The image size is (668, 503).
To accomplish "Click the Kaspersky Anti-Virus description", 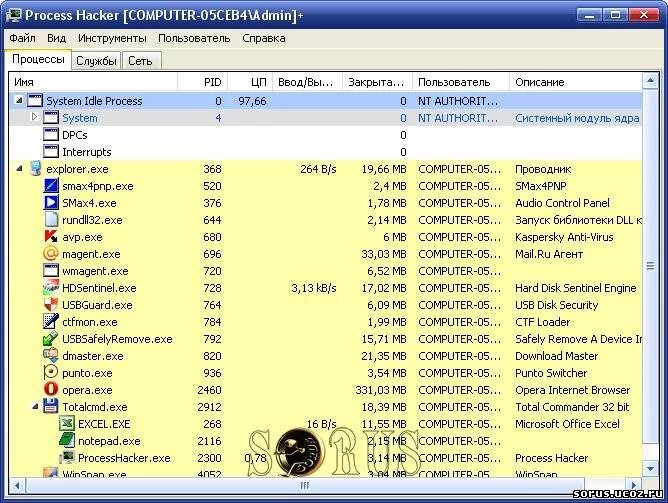I will point(564,237).
